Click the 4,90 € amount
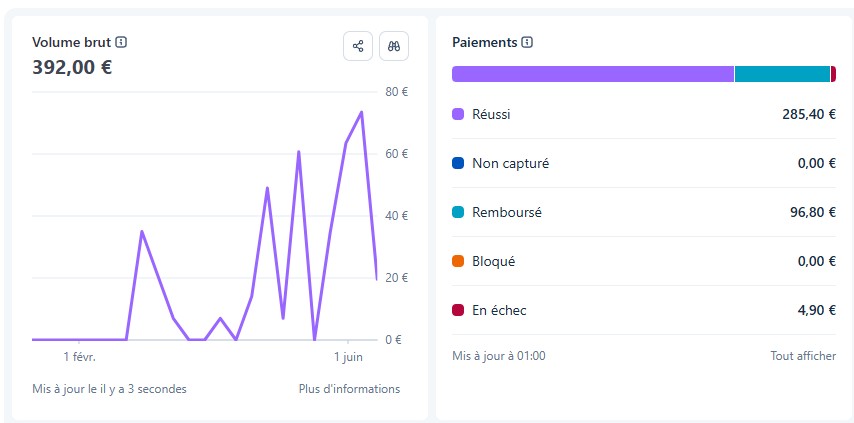854x423 pixels. point(816,310)
